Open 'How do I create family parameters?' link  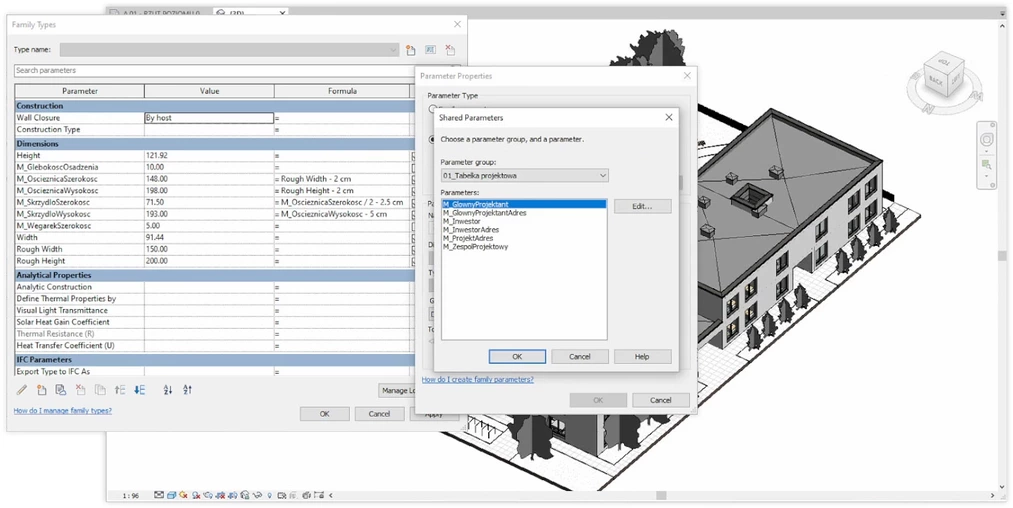click(x=477, y=379)
